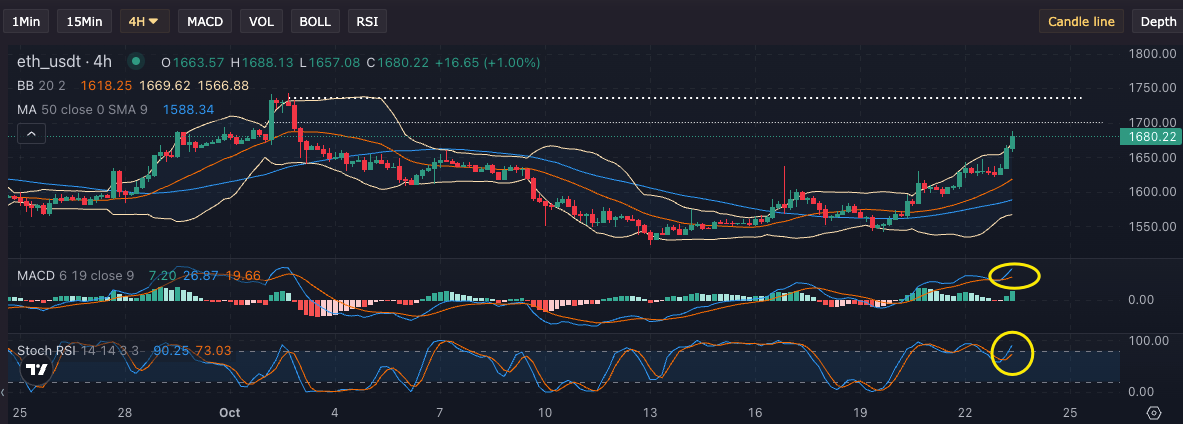1183x424 pixels.
Task: Switch to 15Min timeframe
Action: coord(85,21)
